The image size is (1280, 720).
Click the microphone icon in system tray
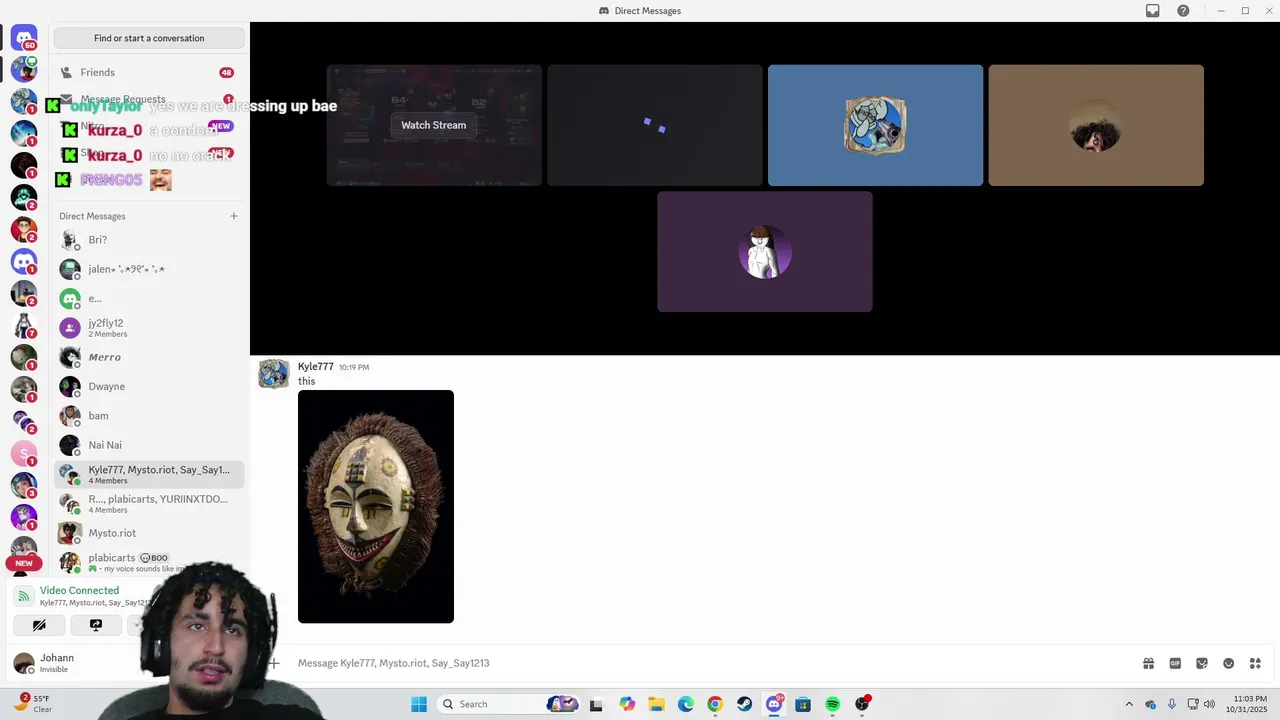1172,704
